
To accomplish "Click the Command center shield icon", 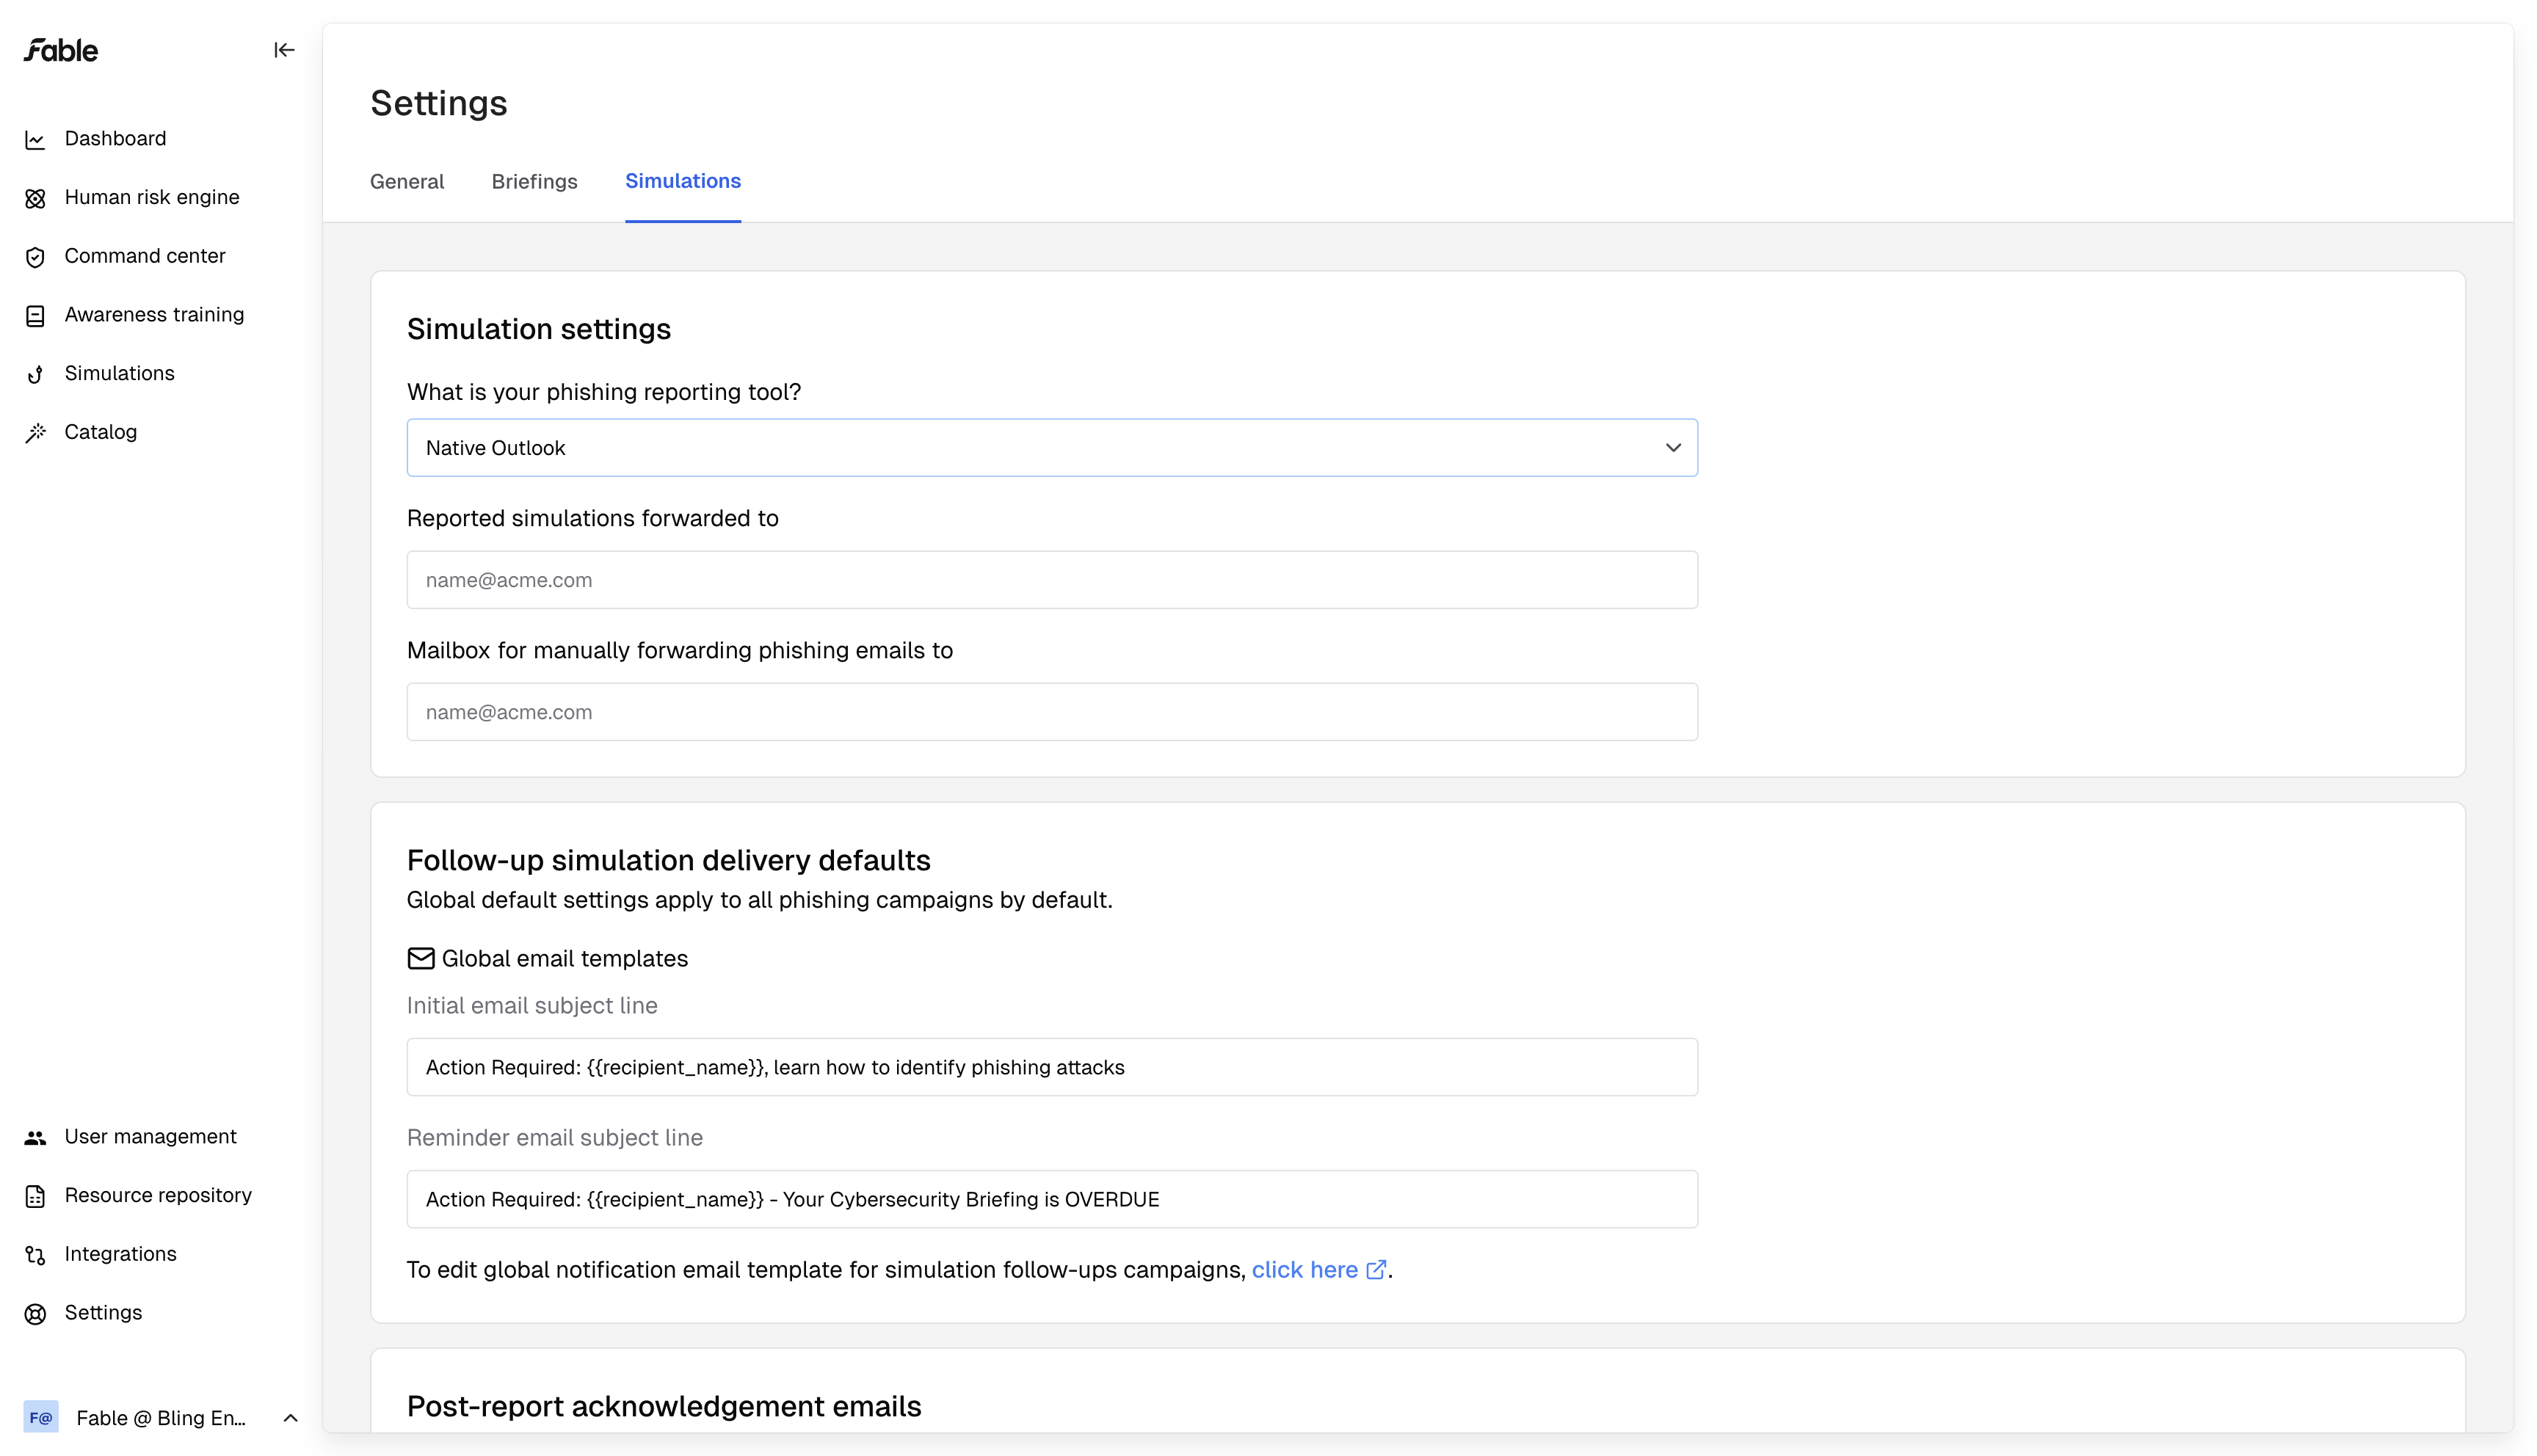I will [x=35, y=257].
